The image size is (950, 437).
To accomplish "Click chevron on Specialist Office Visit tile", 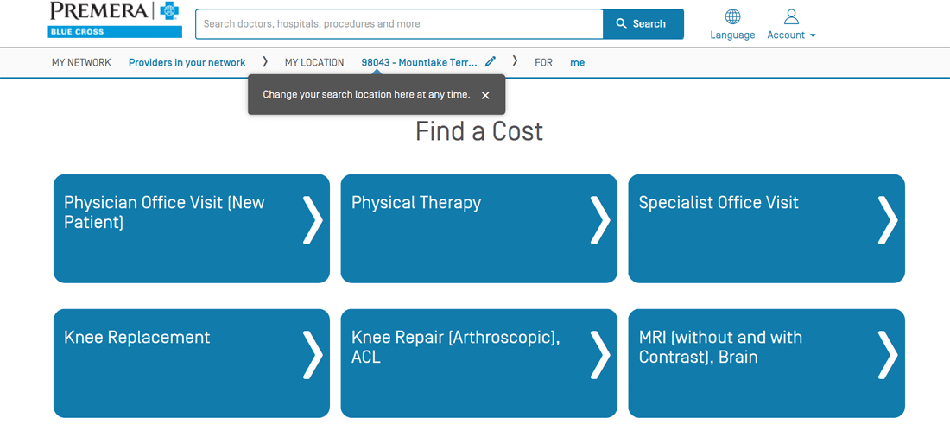I will click(x=887, y=219).
